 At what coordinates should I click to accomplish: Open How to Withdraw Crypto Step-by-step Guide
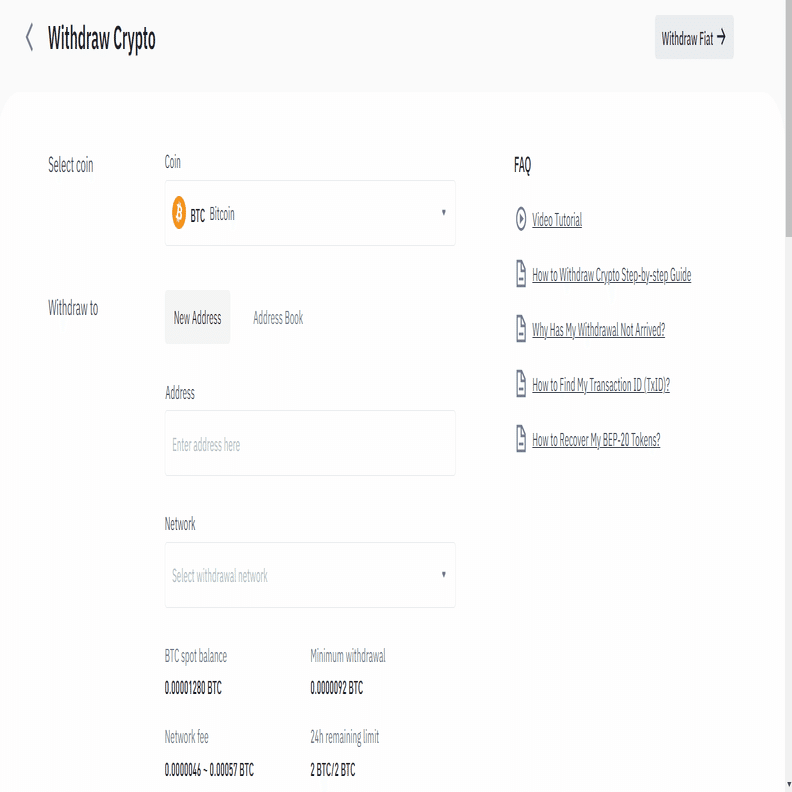(611, 275)
